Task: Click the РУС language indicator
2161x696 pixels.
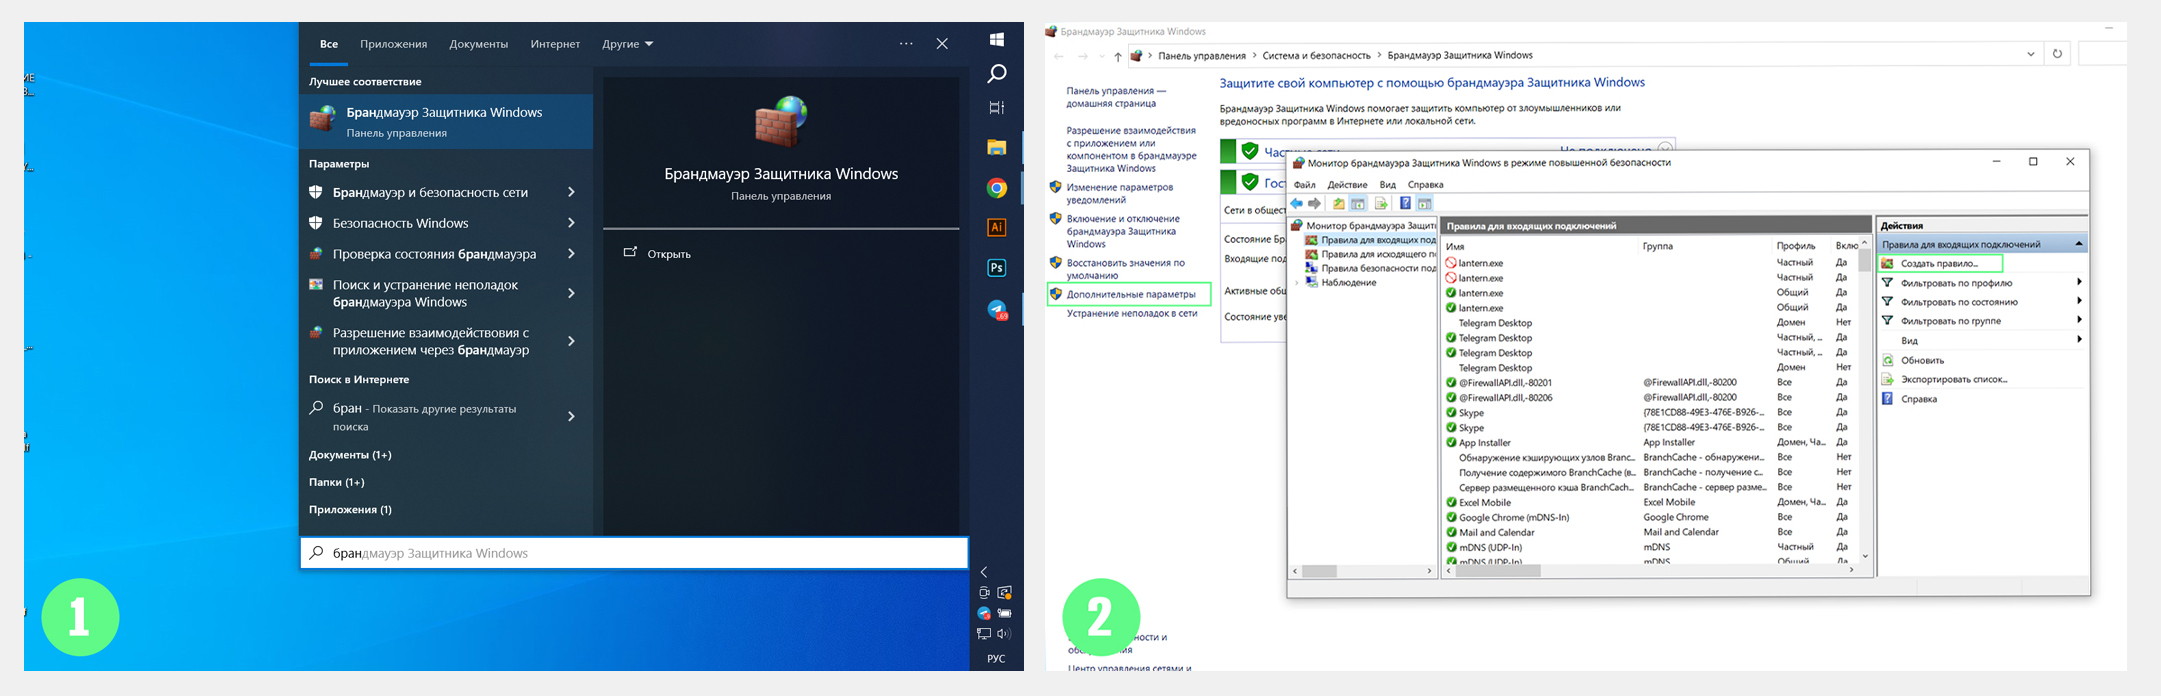Action: pyautogui.click(x=996, y=659)
